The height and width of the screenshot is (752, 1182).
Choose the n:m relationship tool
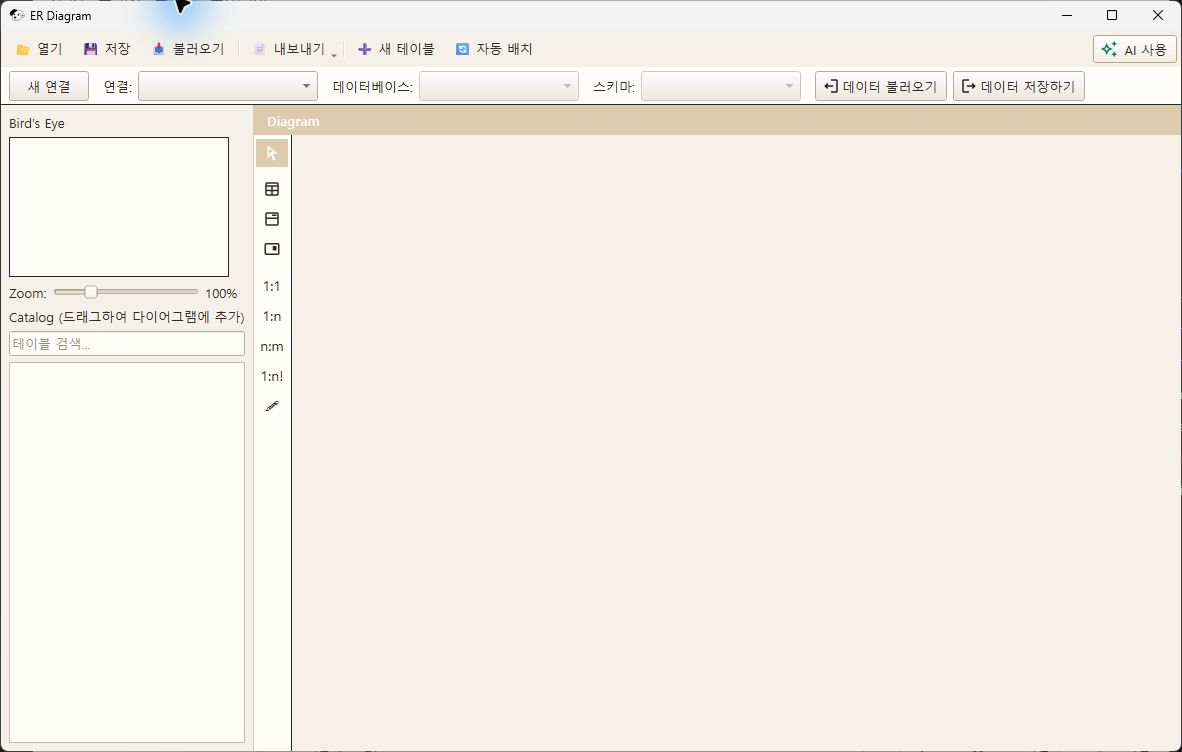(x=272, y=347)
